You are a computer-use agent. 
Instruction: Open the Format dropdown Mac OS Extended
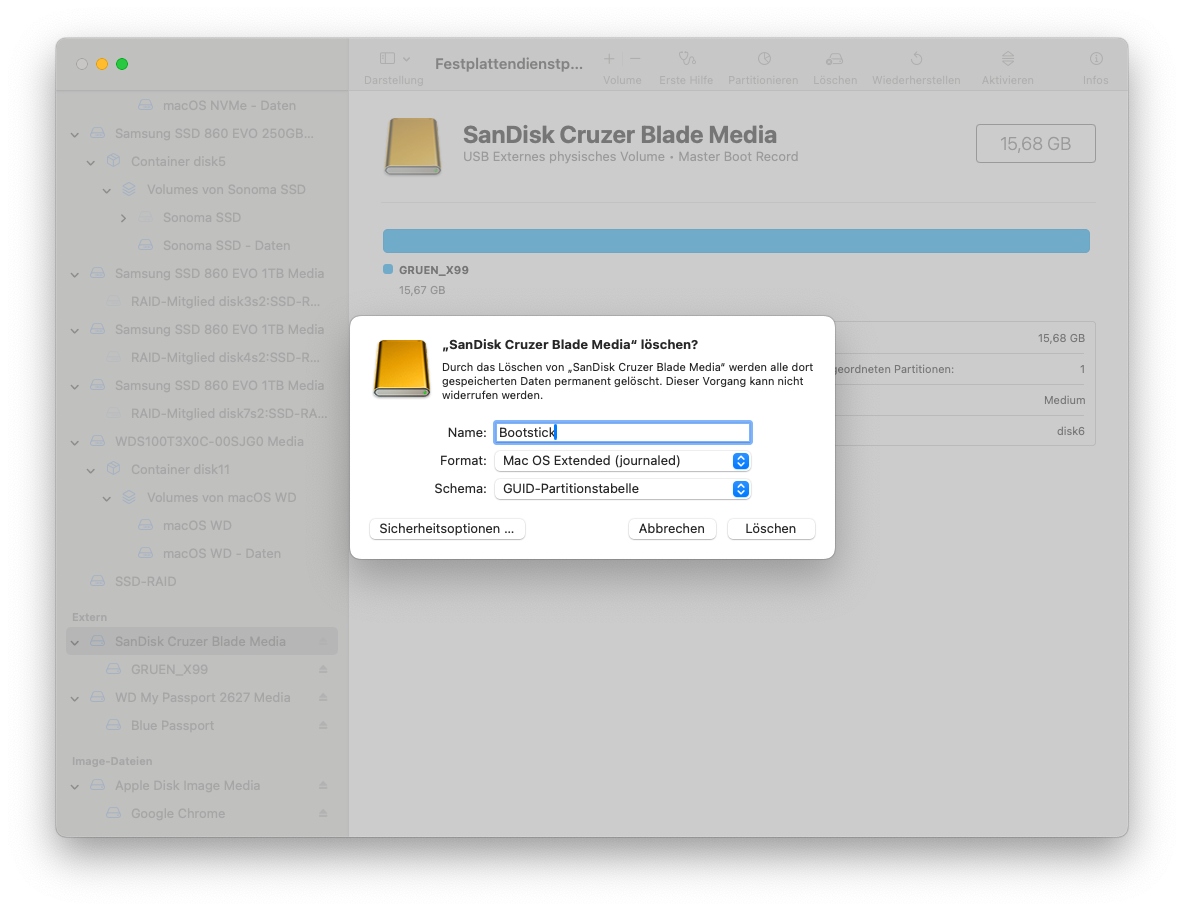coord(622,461)
